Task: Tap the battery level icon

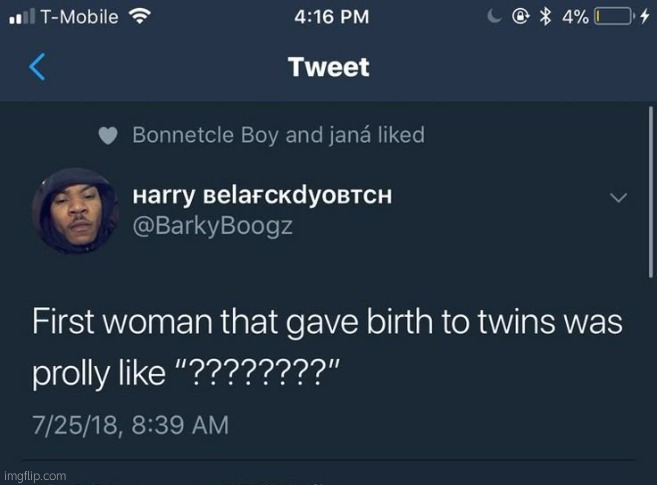Action: (613, 17)
